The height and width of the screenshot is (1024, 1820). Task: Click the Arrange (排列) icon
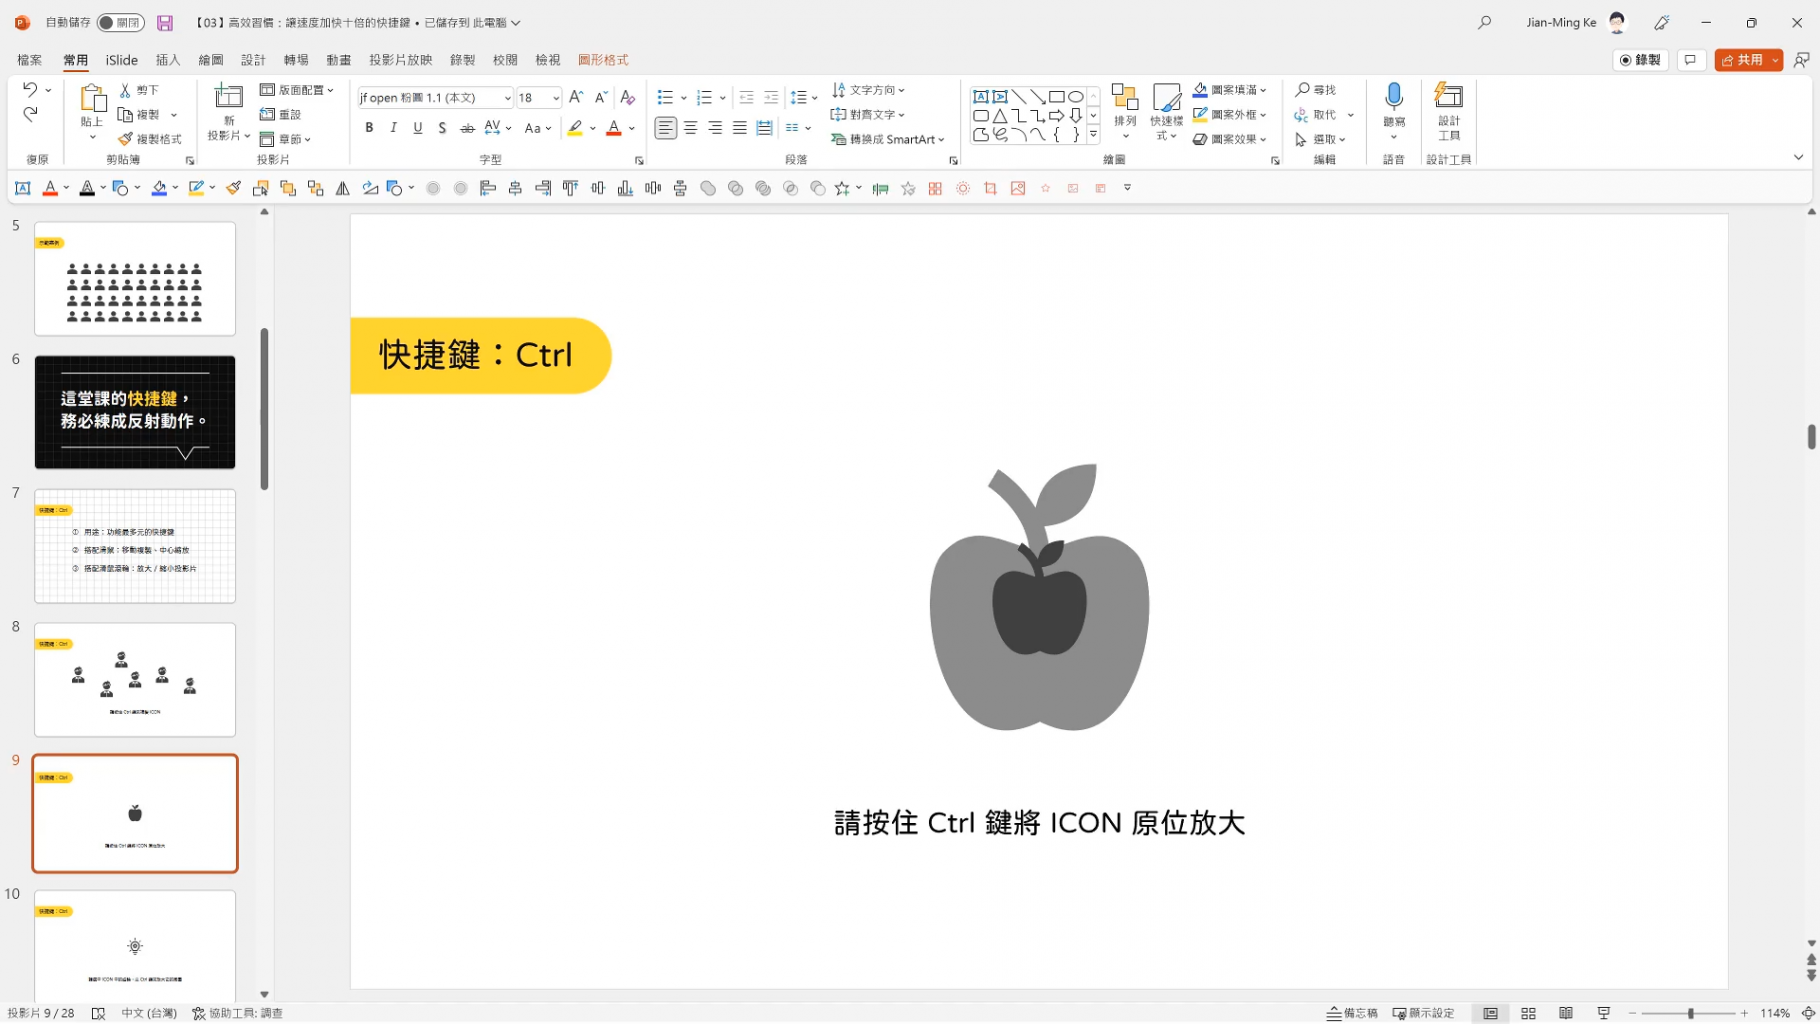[1124, 105]
